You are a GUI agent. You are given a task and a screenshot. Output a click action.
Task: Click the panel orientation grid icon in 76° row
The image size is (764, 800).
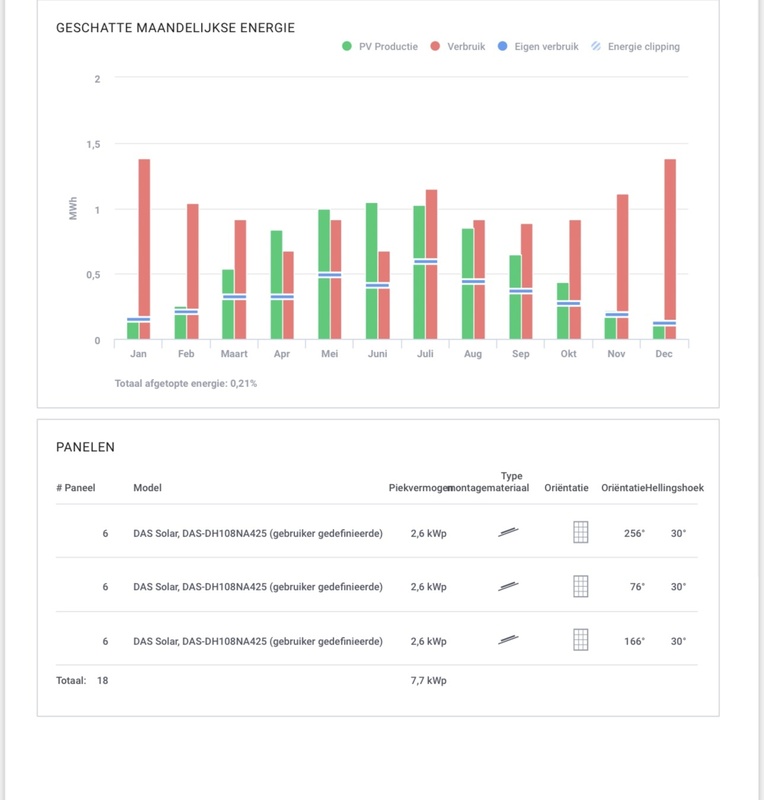coord(581,586)
